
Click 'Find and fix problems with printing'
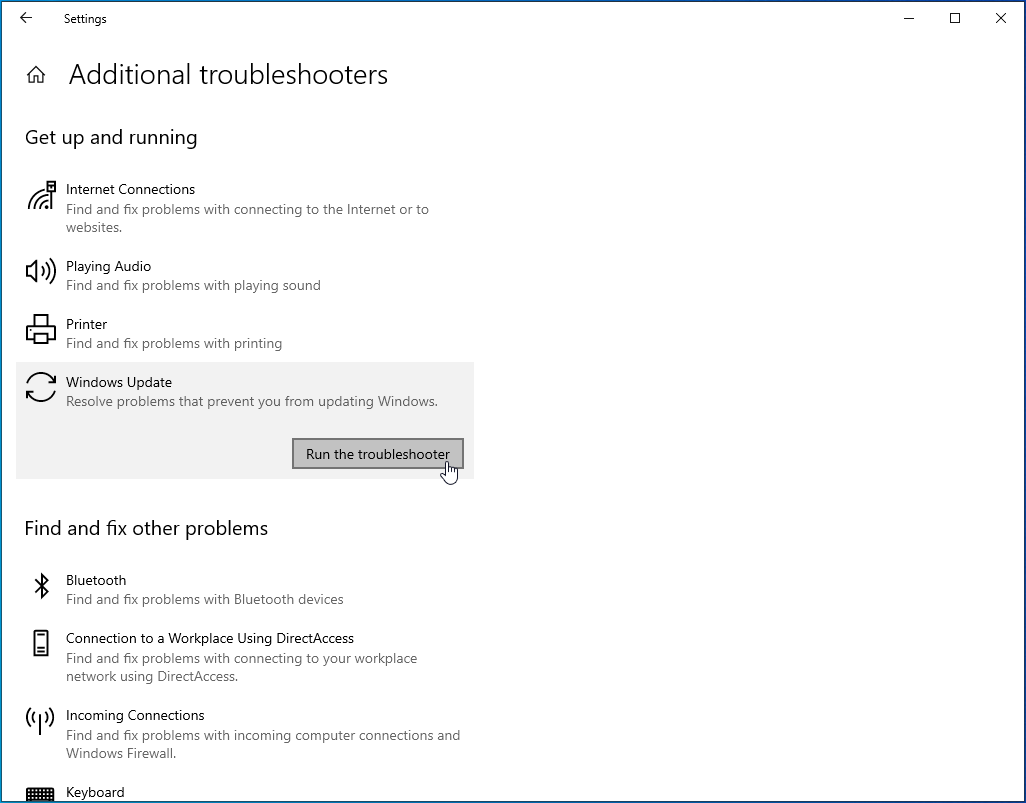[x=174, y=344]
